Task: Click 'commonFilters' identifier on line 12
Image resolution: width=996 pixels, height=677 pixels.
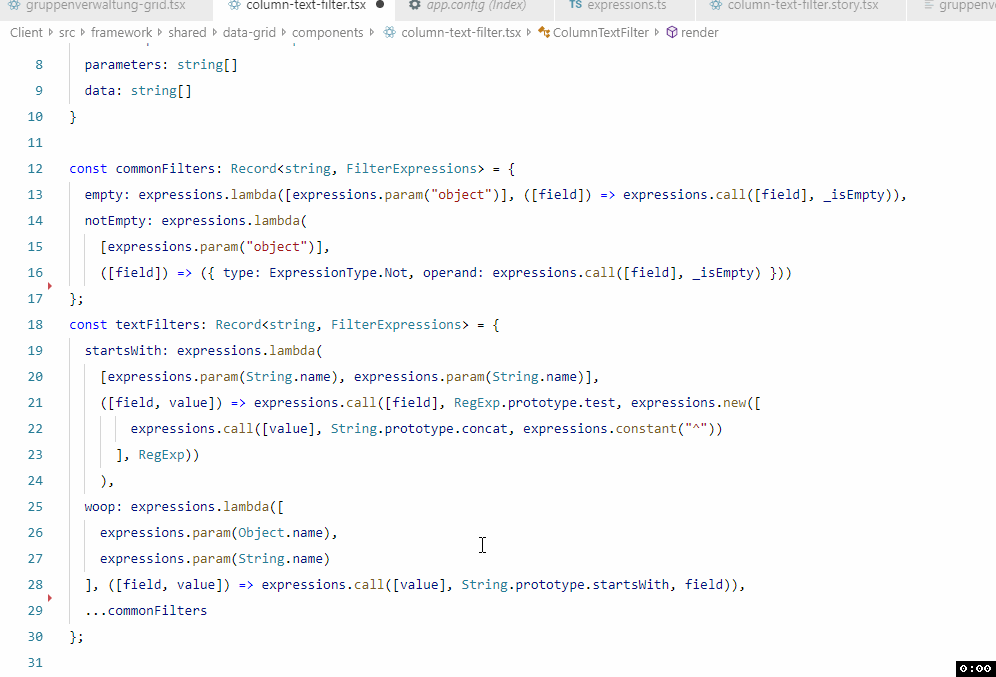Action: click(x=165, y=169)
